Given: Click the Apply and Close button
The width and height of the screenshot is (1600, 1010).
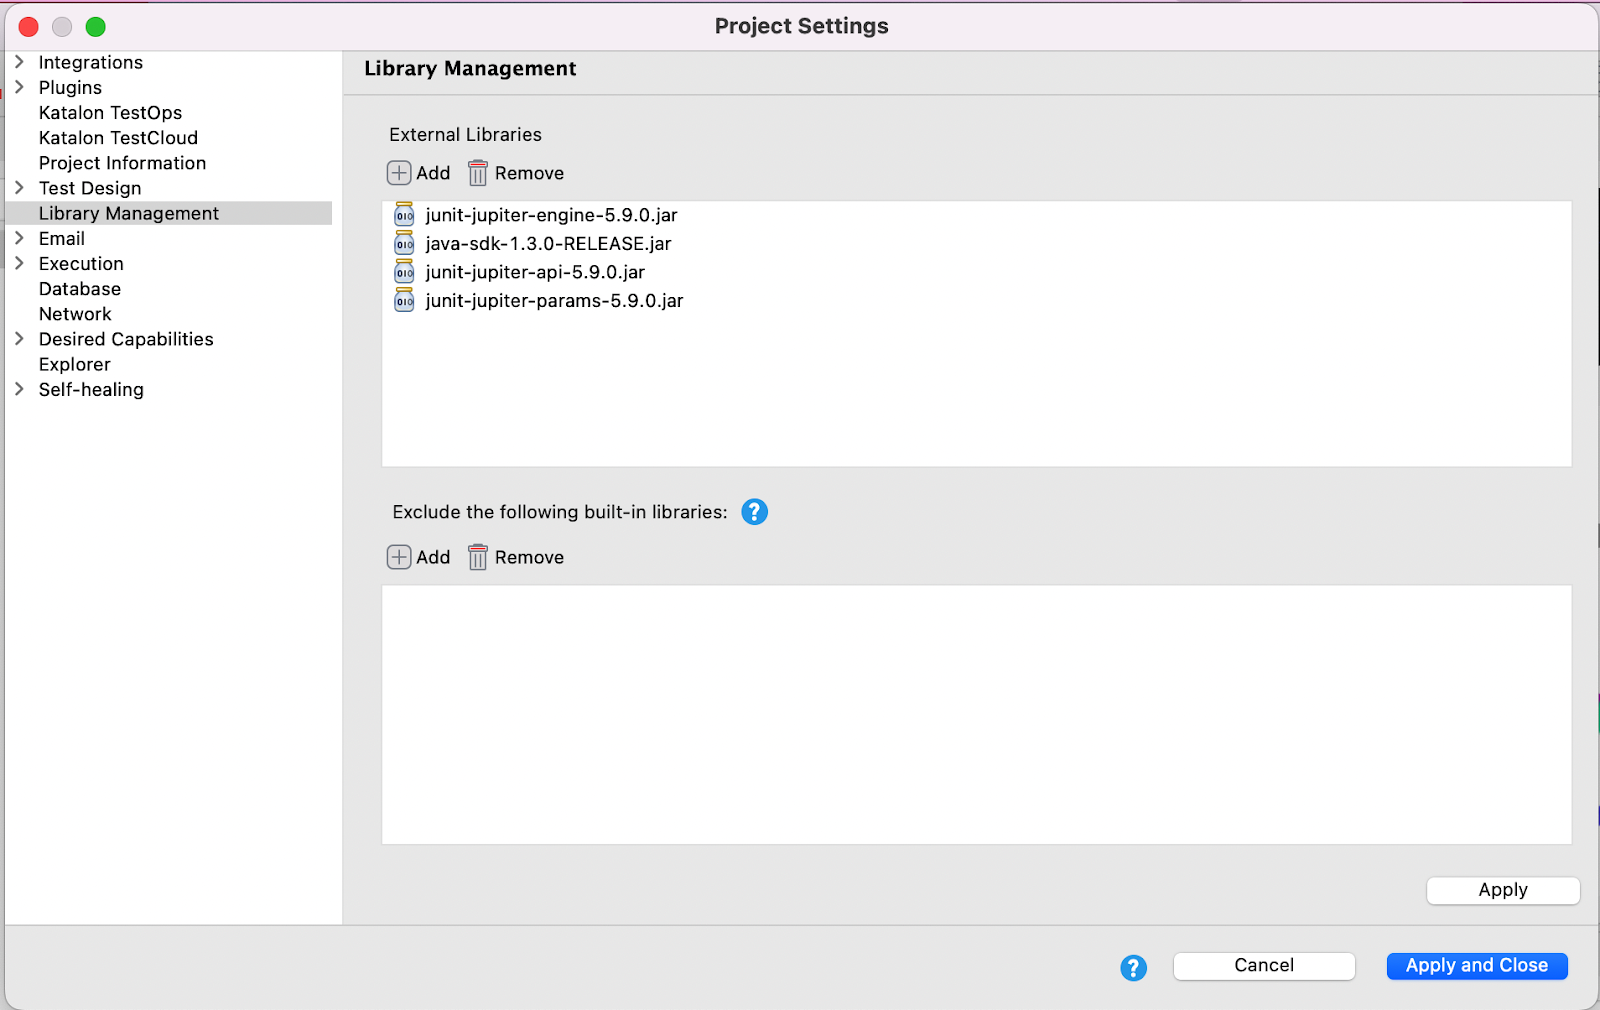Looking at the screenshot, I should click(1476, 965).
